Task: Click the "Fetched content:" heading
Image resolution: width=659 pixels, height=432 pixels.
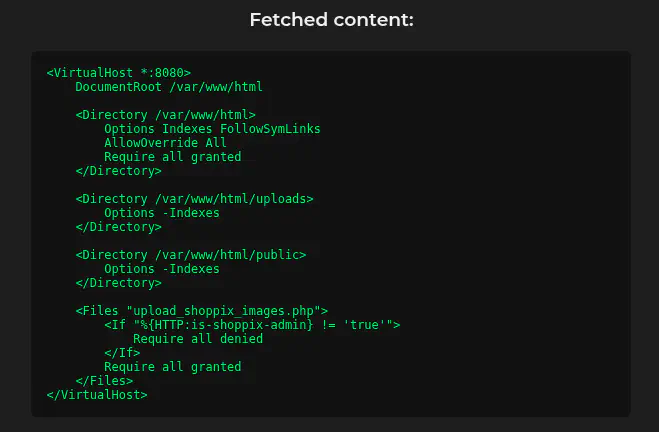Action: pos(330,20)
